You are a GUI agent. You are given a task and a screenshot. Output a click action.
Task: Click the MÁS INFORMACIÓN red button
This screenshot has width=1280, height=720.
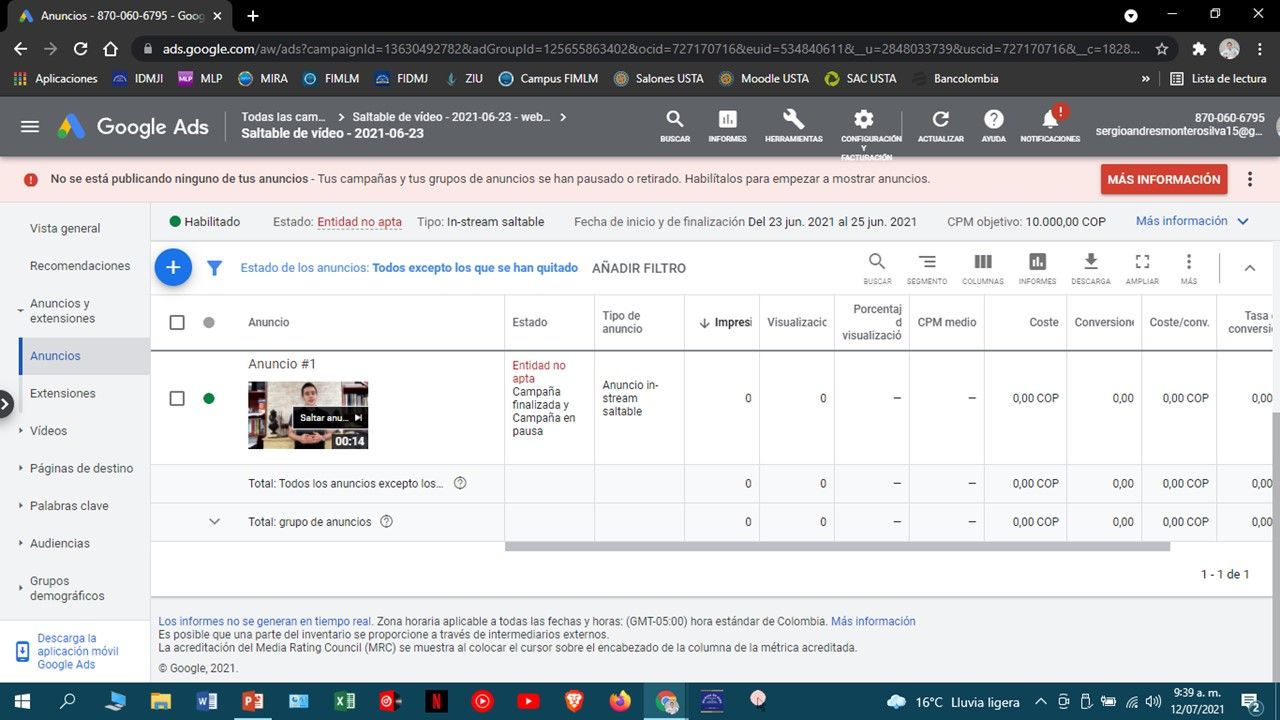coord(1164,179)
